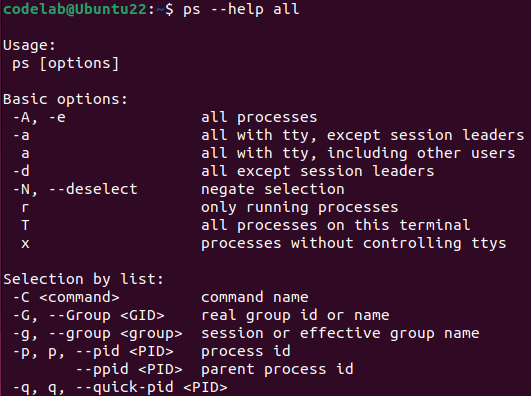Click the 'negate selection' description
531x396 pixels.
coord(273,189)
